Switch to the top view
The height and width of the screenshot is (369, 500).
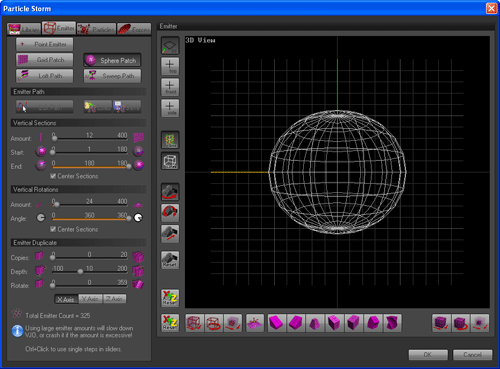click(170, 66)
